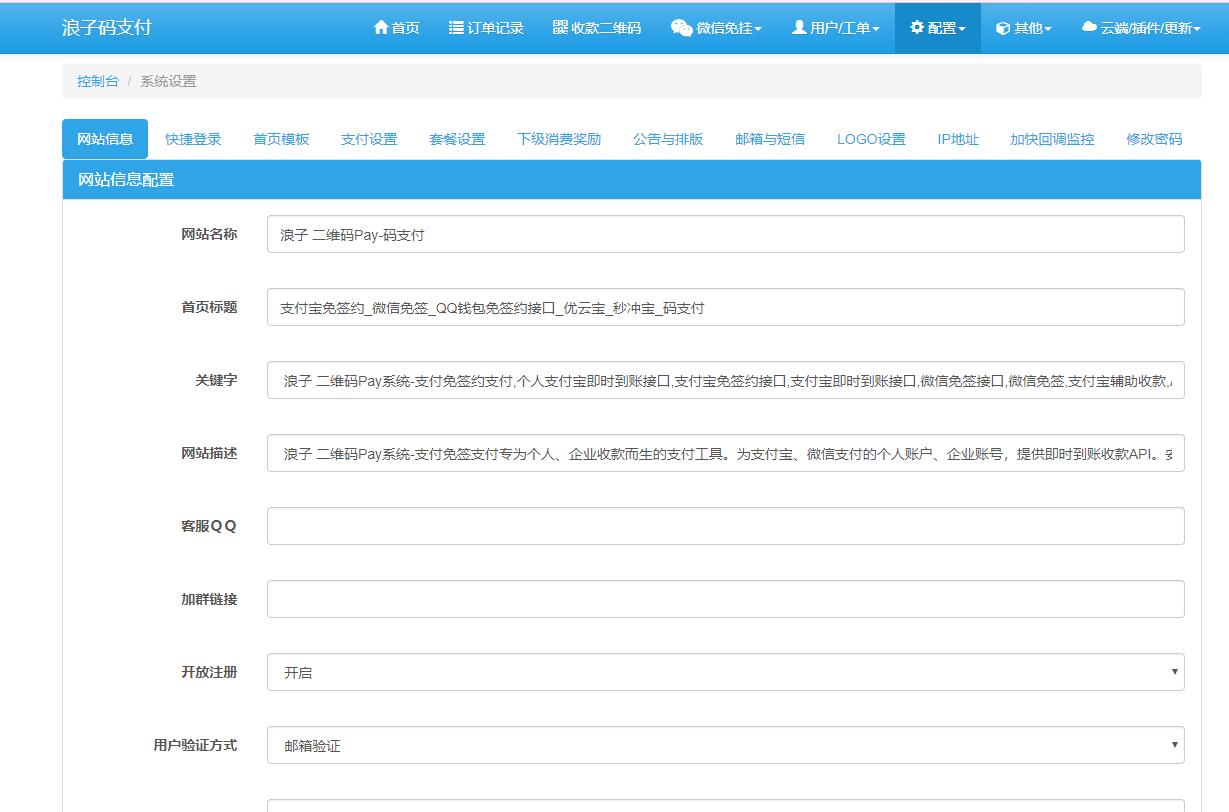Switch to the 加快回调监控 tab

click(x=1052, y=139)
